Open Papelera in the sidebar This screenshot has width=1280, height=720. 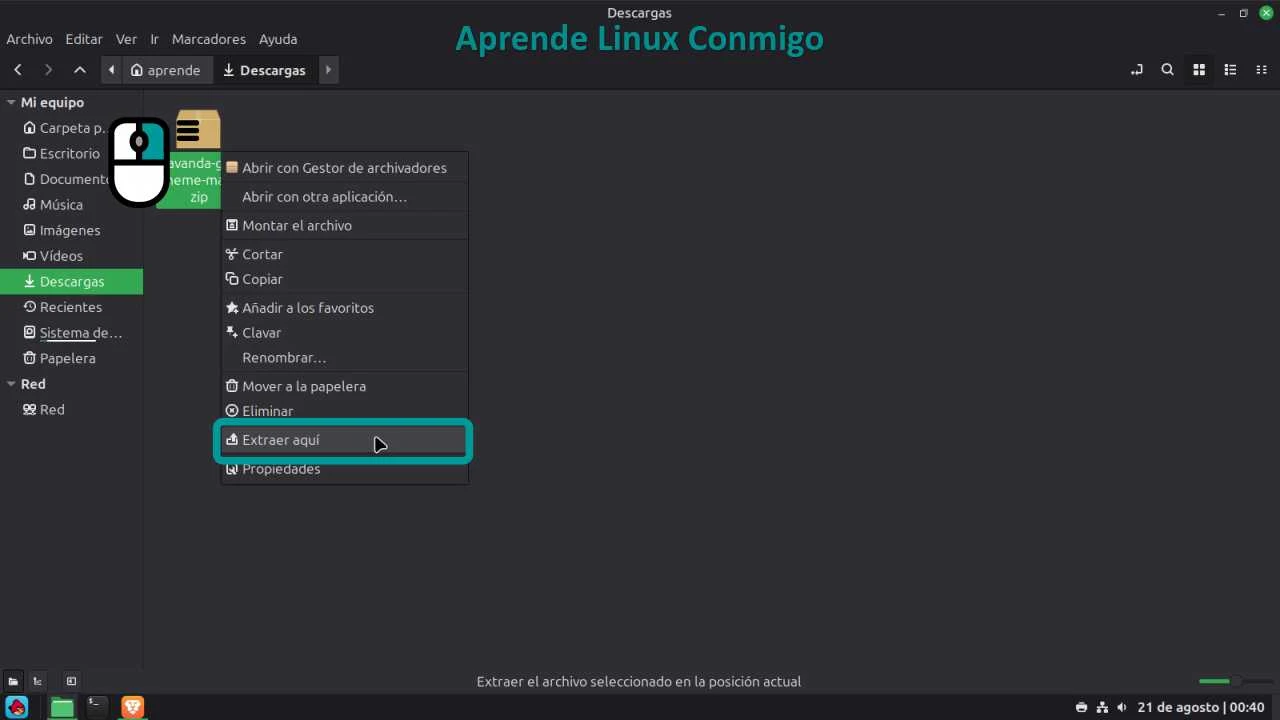(71, 358)
